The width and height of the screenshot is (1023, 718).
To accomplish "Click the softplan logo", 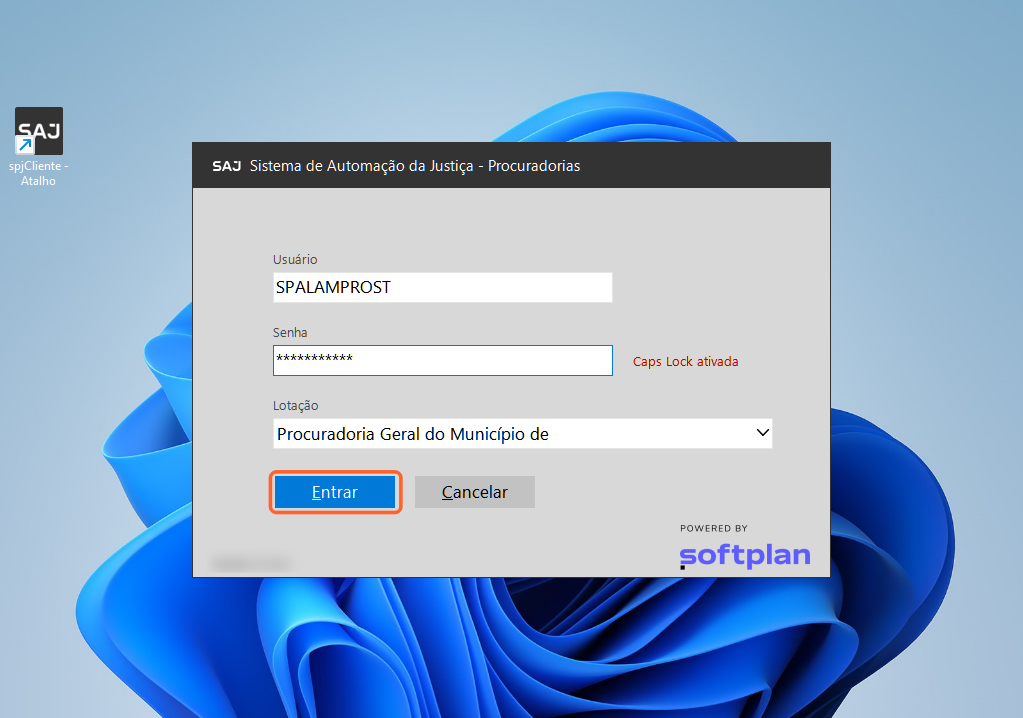I will point(744,555).
